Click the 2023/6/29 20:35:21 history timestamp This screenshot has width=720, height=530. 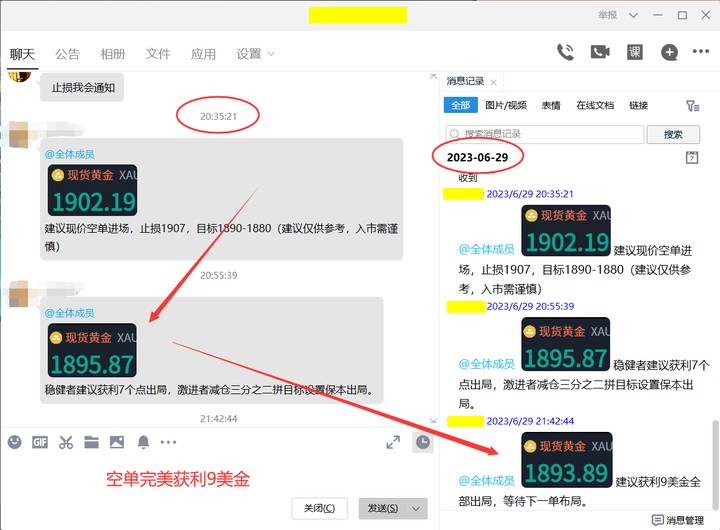(x=530, y=194)
